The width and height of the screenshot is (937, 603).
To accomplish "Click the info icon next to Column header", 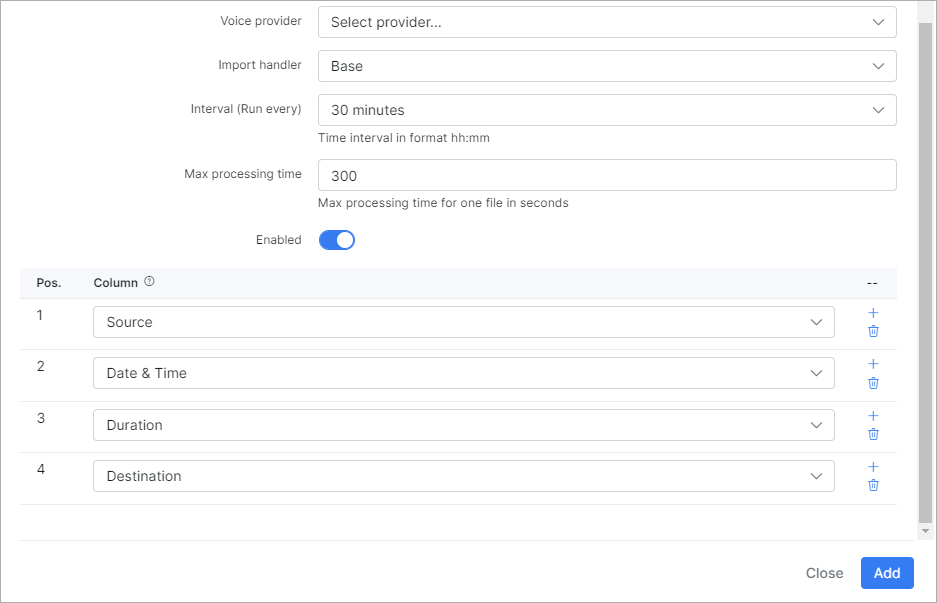I will [147, 281].
